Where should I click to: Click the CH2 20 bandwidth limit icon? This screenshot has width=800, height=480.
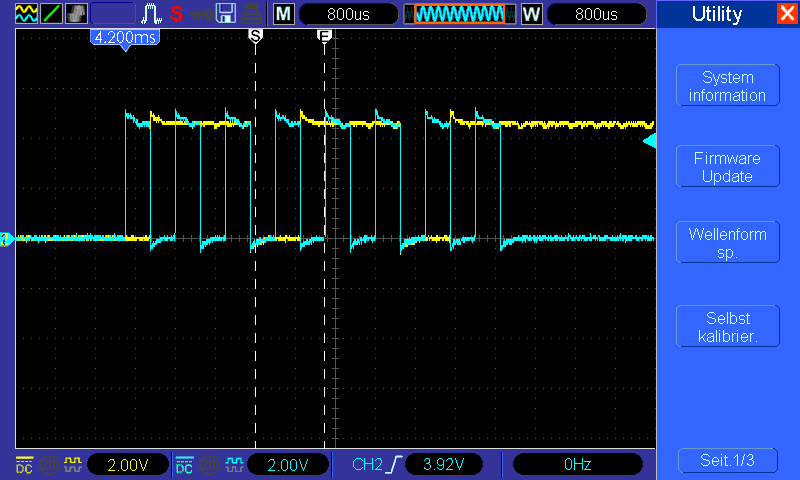pos(209,464)
